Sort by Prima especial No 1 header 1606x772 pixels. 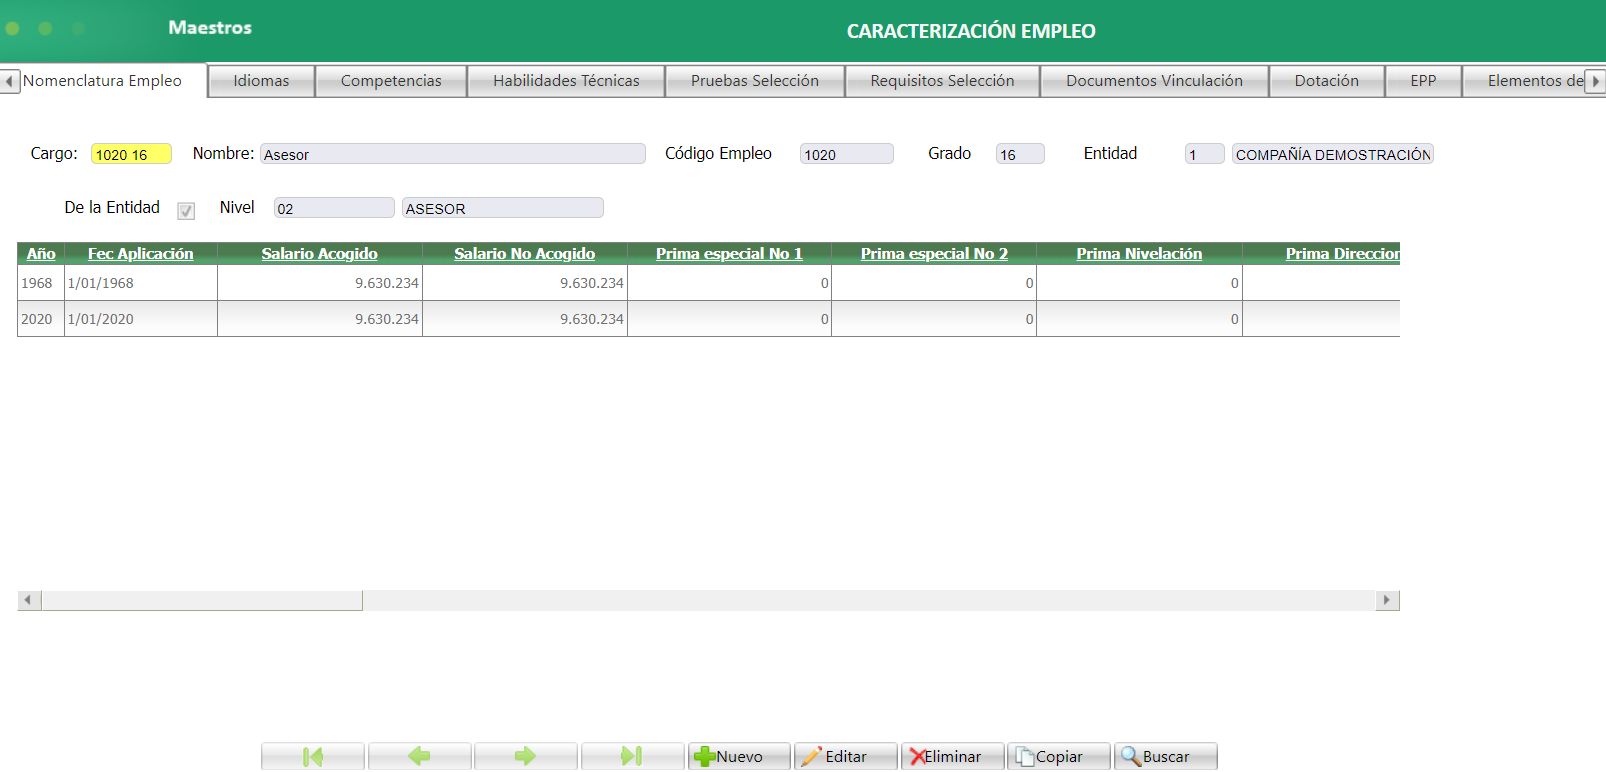pyautogui.click(x=729, y=254)
